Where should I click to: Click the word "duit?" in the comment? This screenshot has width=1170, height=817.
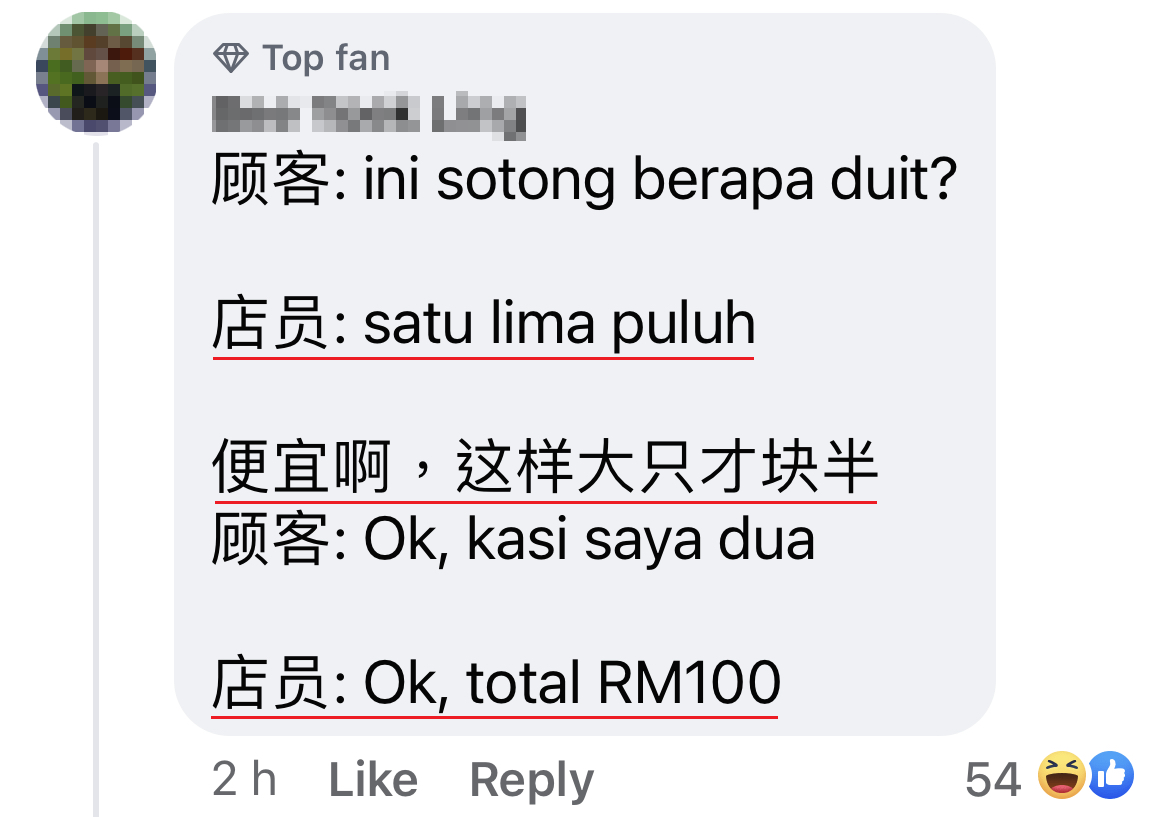click(x=893, y=179)
